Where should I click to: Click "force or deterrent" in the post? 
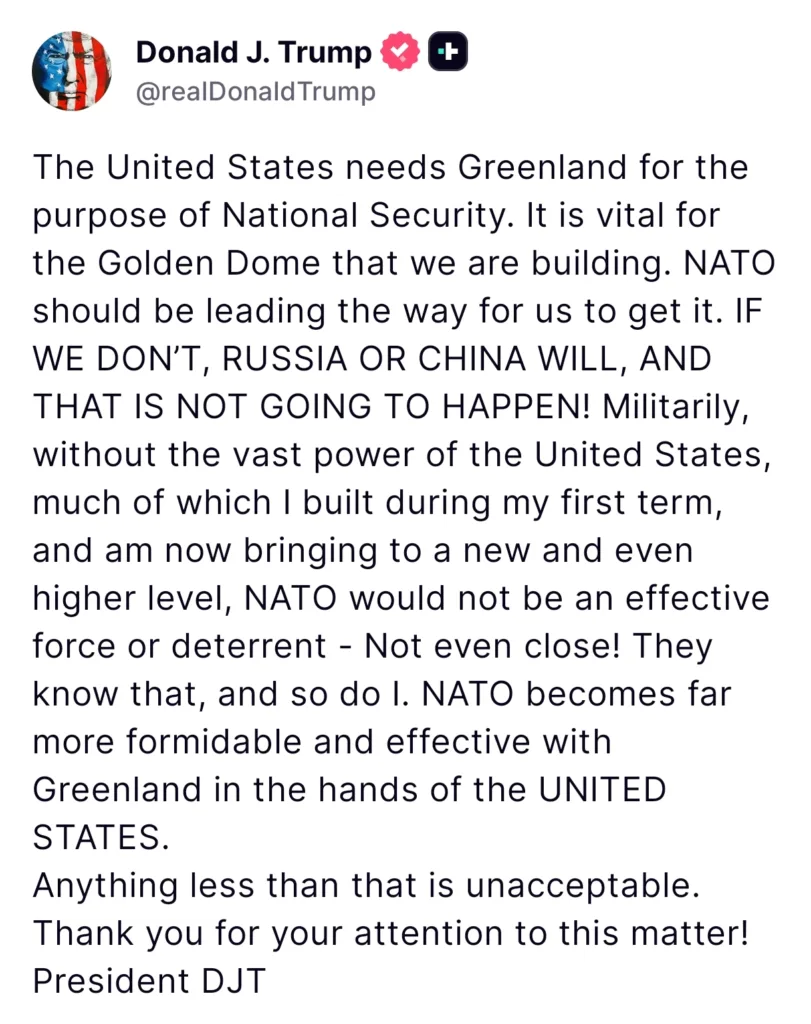point(180,646)
